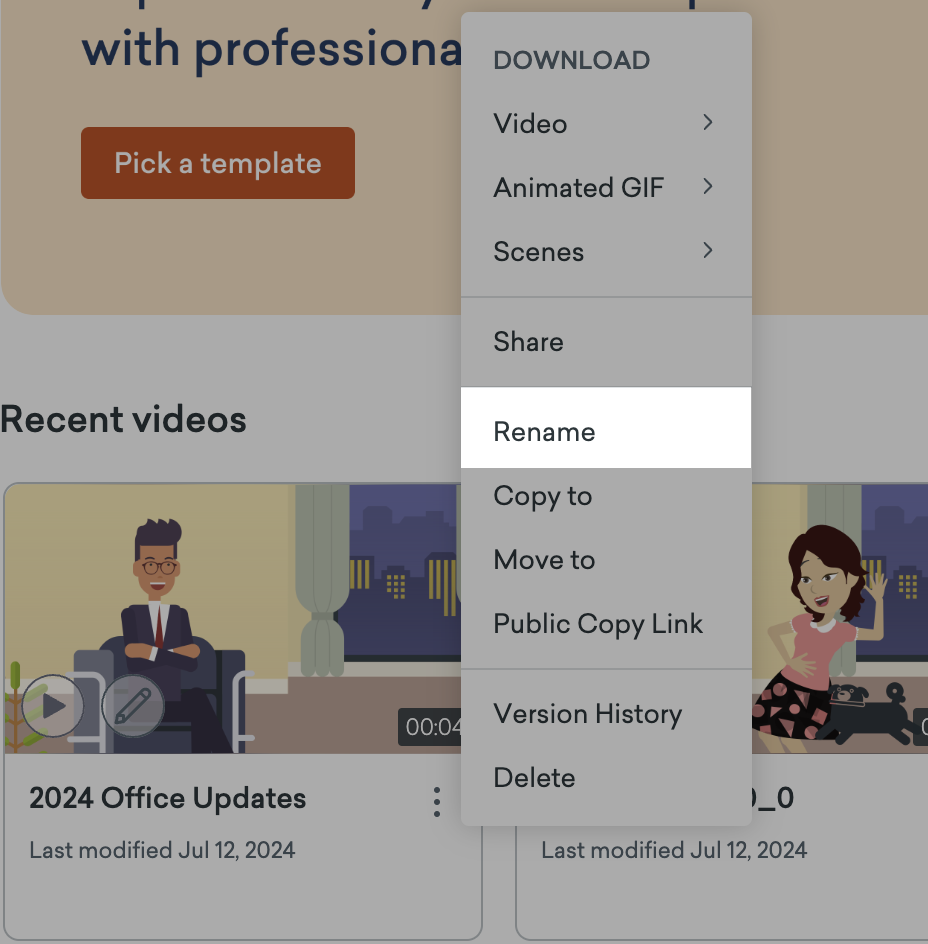This screenshot has width=928, height=944.
Task: Expand the Animated GIF submenu arrow
Action: [708, 187]
